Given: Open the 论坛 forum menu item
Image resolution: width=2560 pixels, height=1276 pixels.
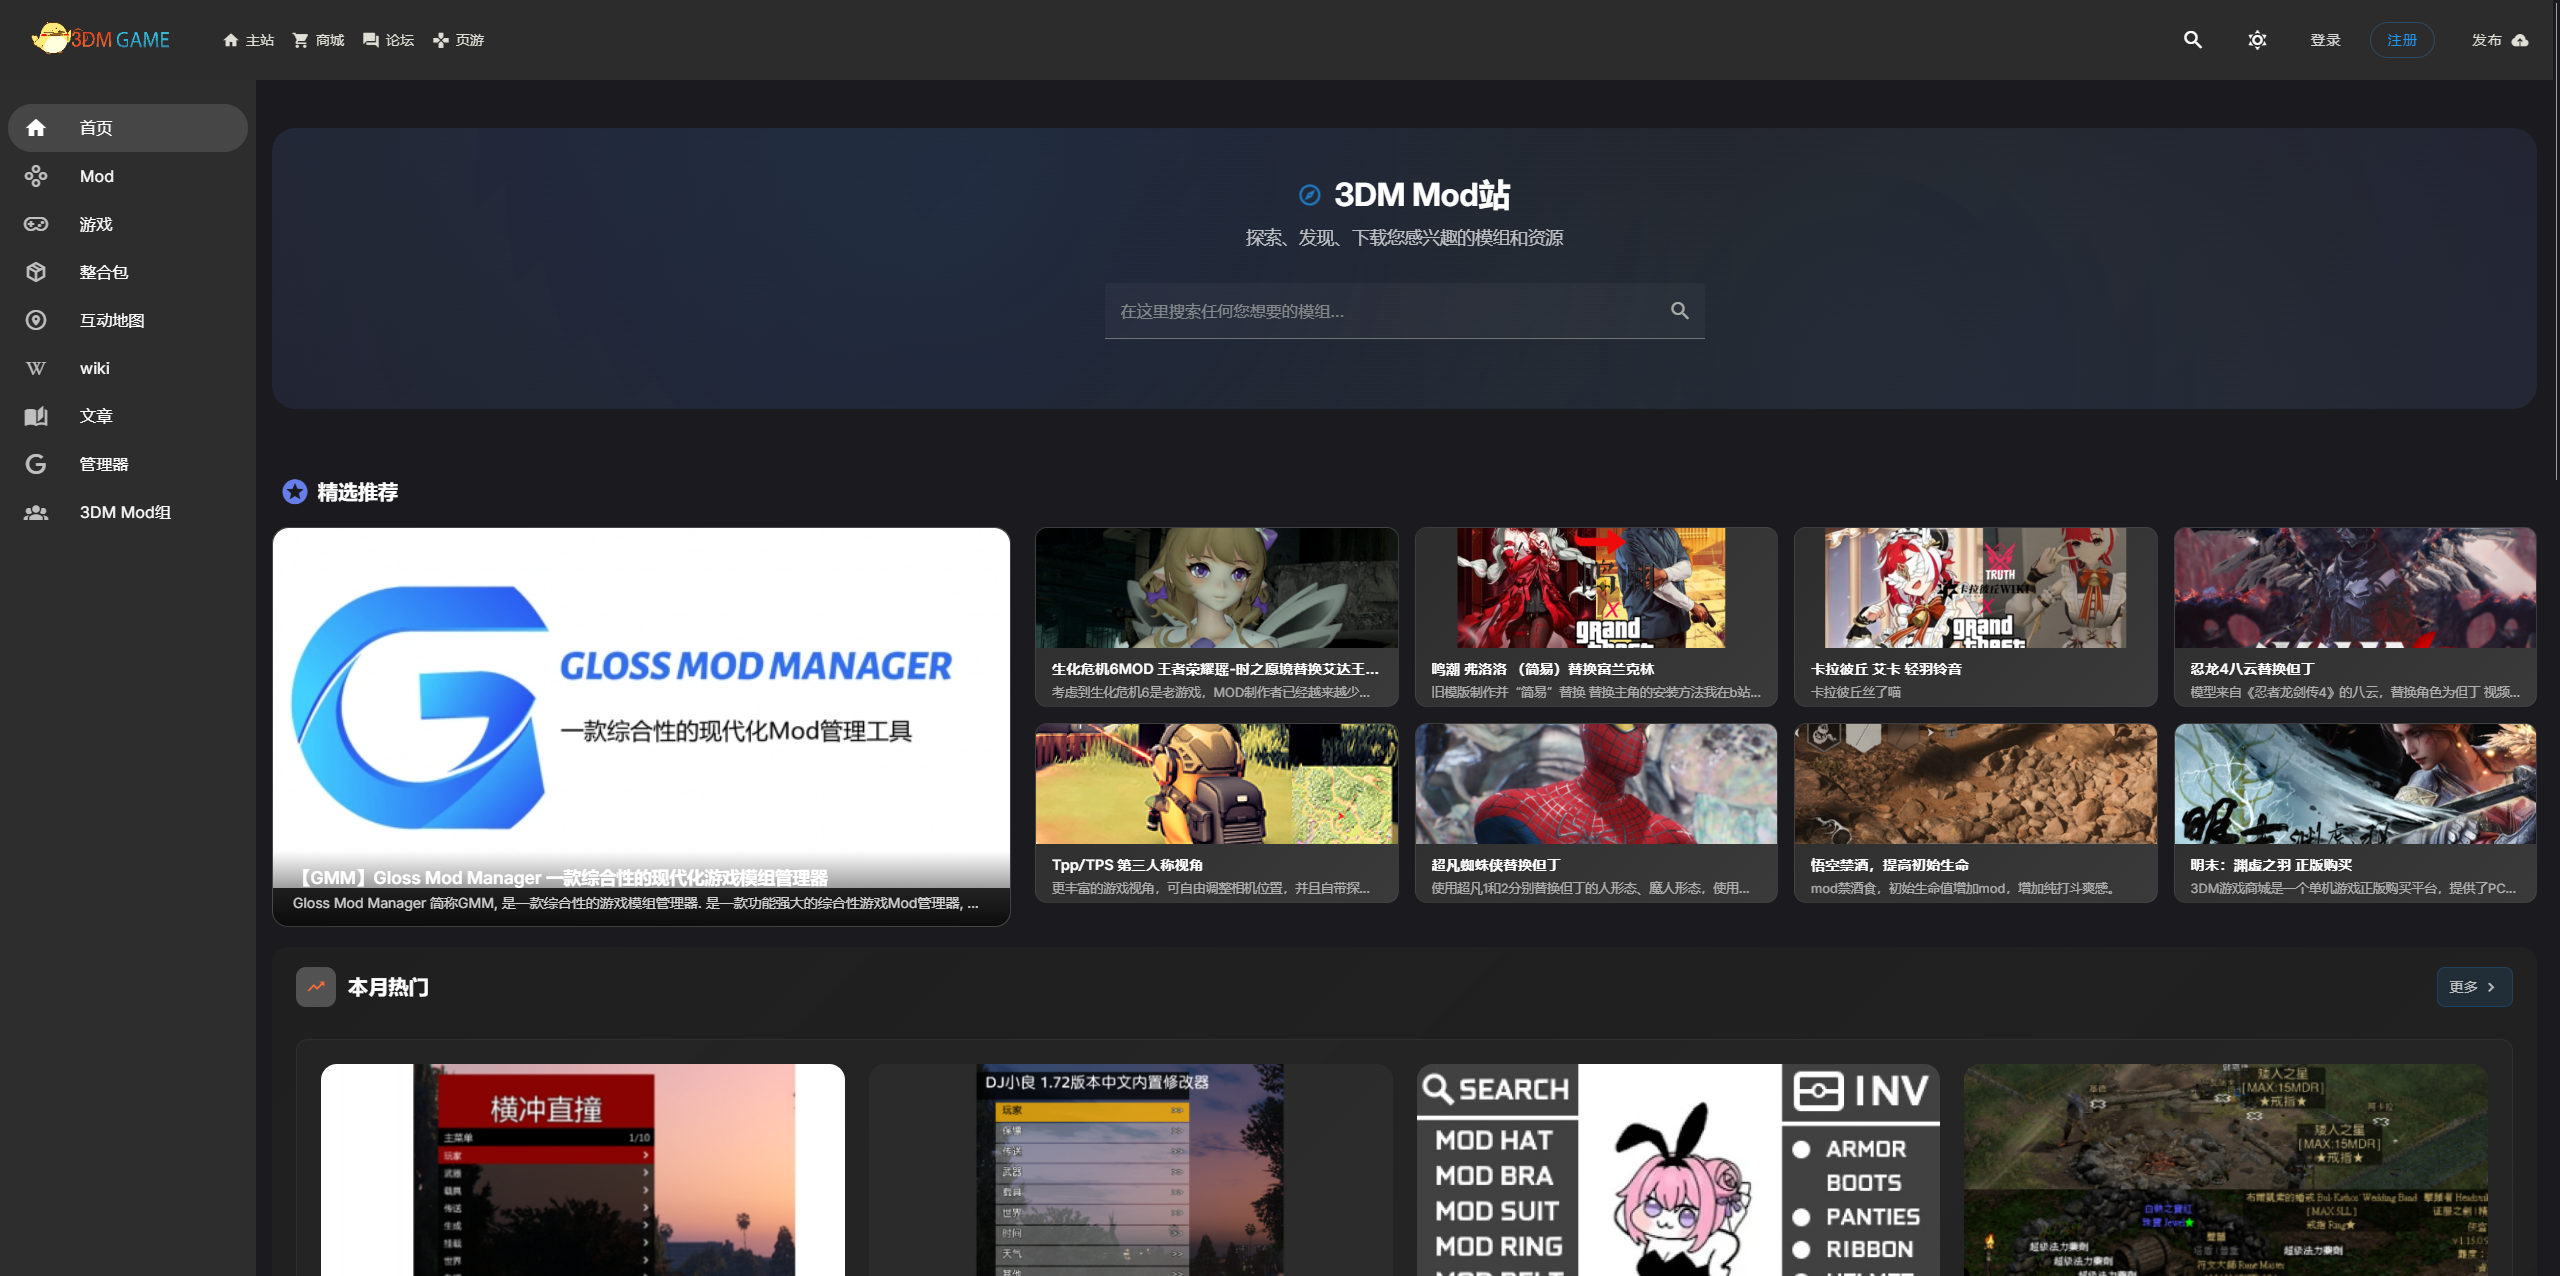Looking at the screenshot, I should [x=388, y=40].
